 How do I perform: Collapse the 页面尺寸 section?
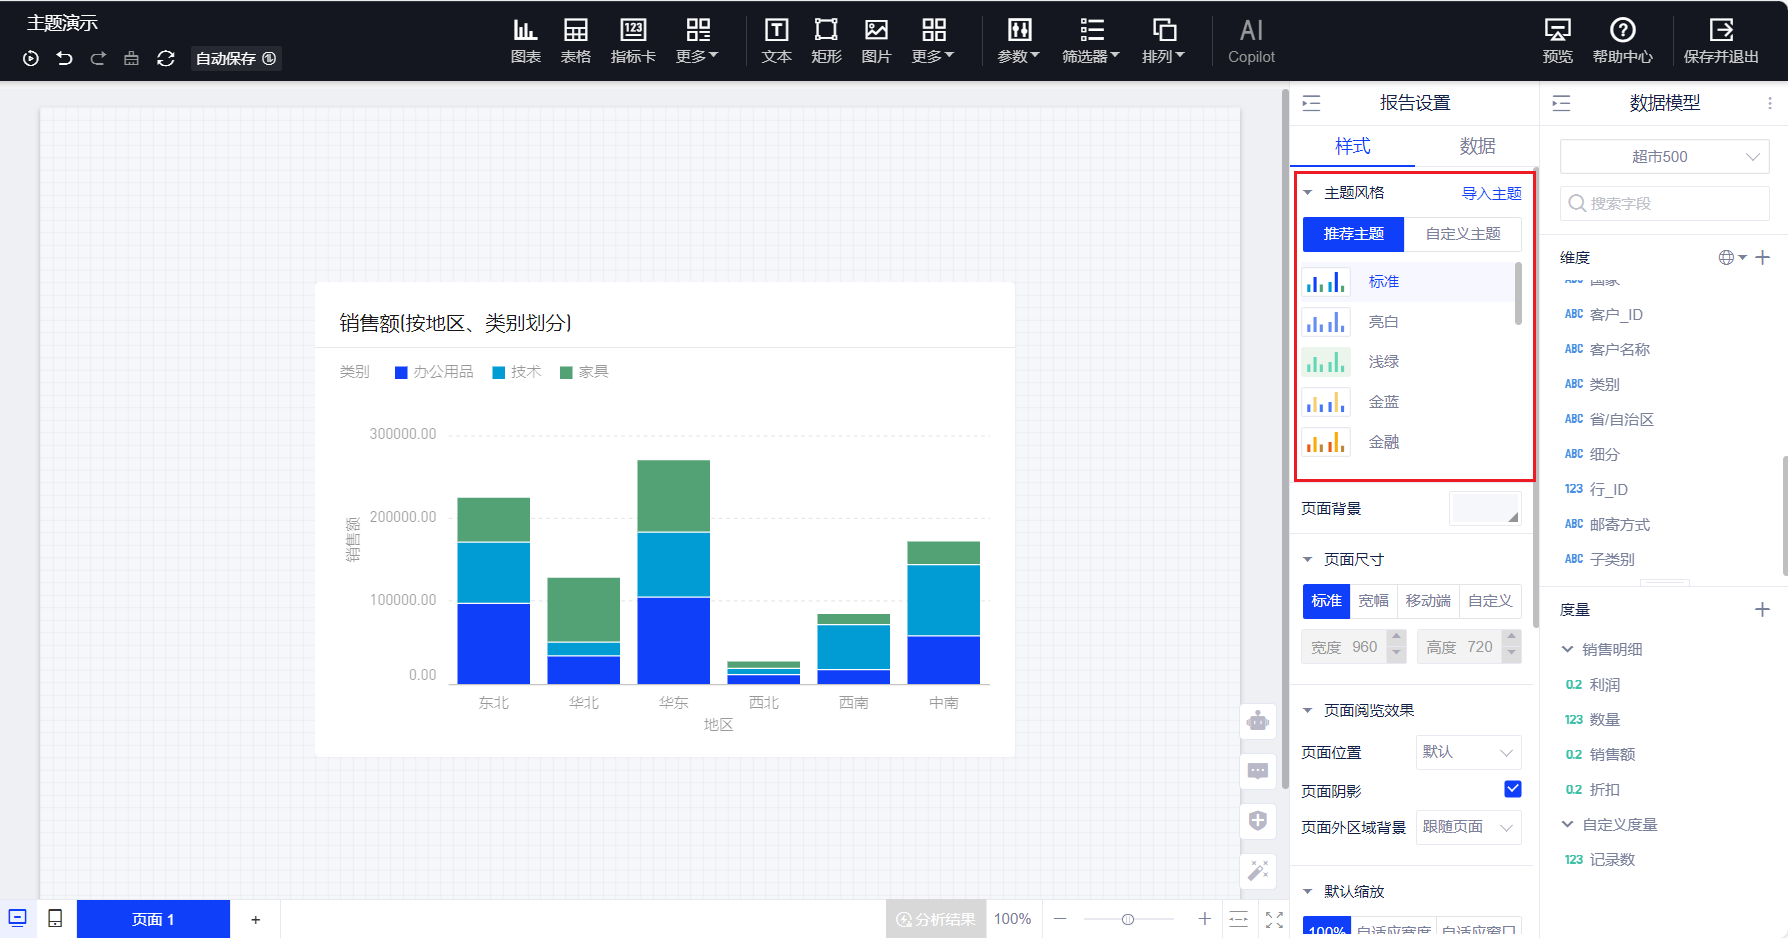pyautogui.click(x=1308, y=560)
